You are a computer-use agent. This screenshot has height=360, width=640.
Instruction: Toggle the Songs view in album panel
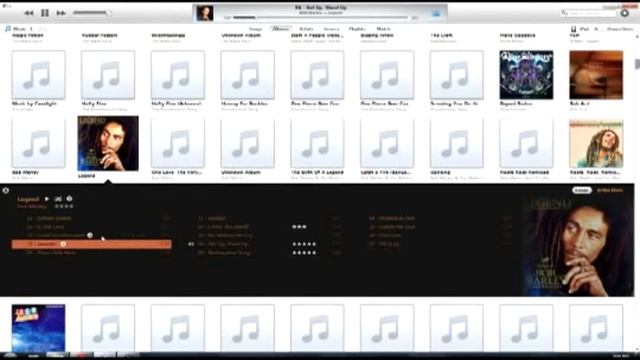pyautogui.click(x=581, y=190)
